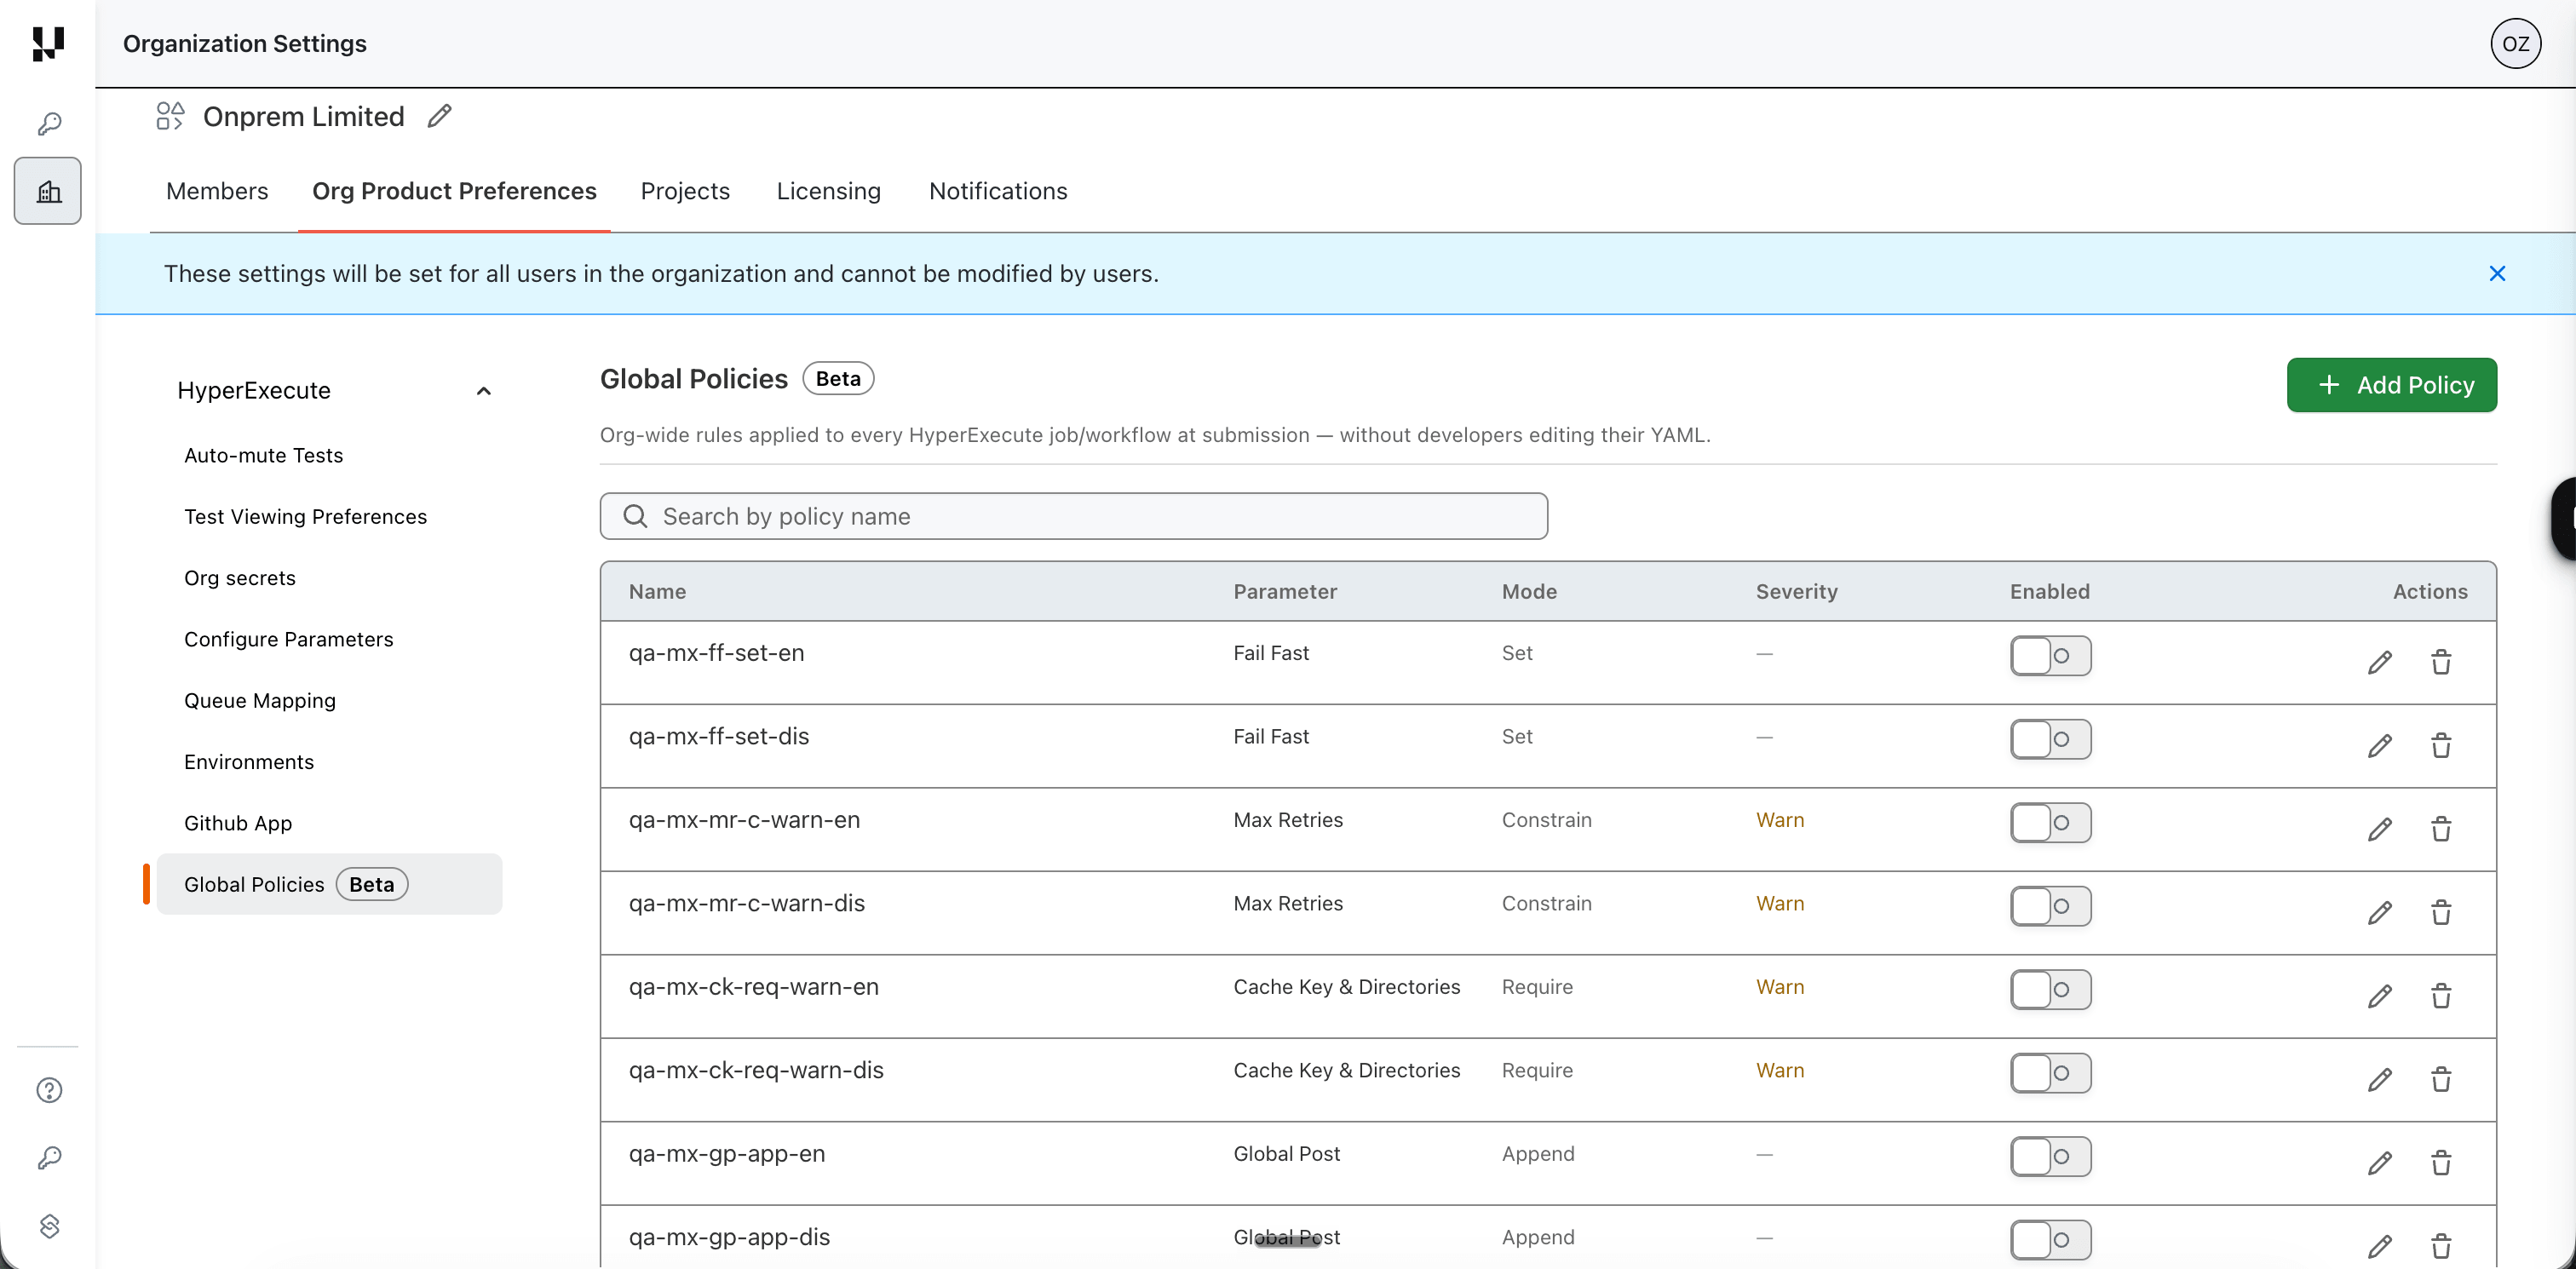Image resolution: width=2576 pixels, height=1269 pixels.
Task: Delete the qa-mx-ck-req-warn-en policy
Action: [x=2441, y=996]
